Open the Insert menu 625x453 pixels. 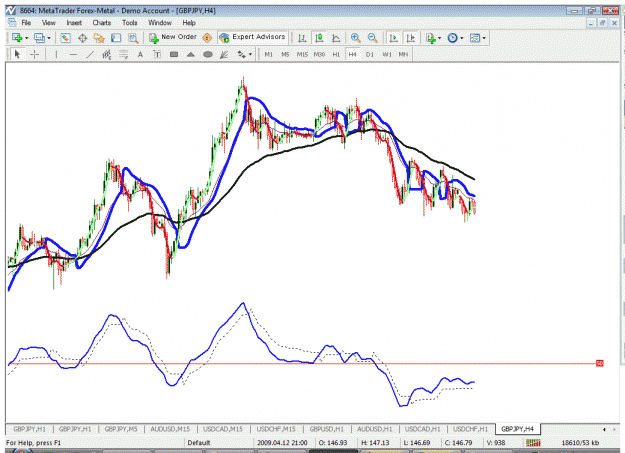pyautogui.click(x=74, y=23)
